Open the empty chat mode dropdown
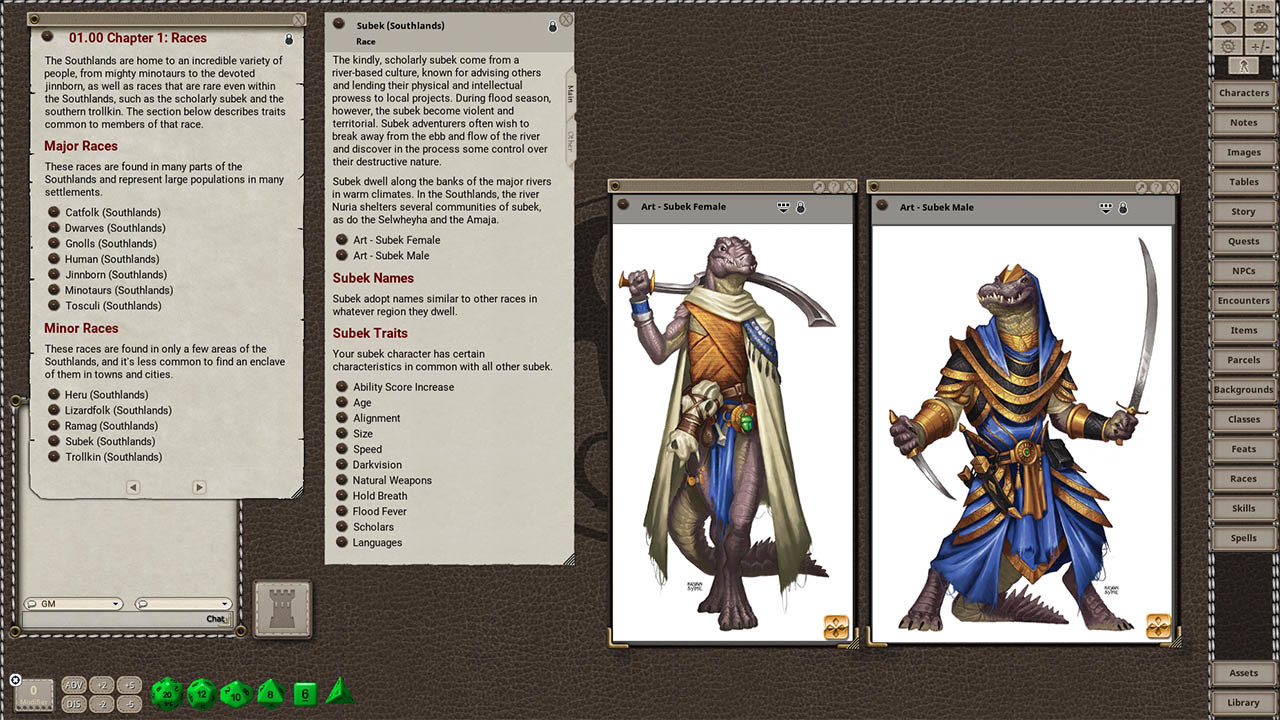The height and width of the screenshot is (720, 1280). [x=184, y=604]
